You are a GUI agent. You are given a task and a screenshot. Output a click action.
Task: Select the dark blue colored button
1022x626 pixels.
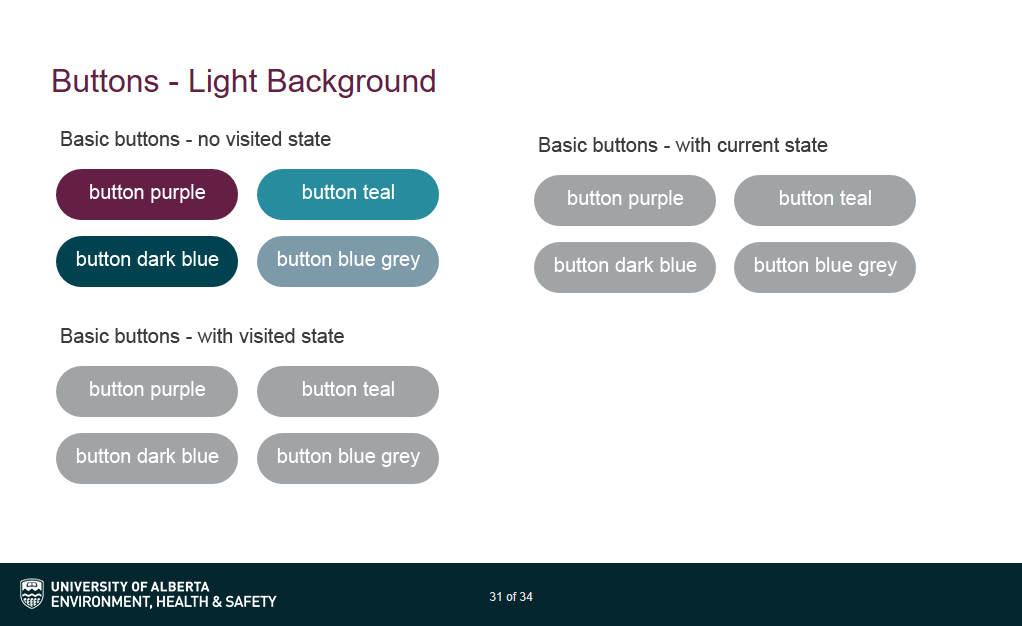point(147,261)
